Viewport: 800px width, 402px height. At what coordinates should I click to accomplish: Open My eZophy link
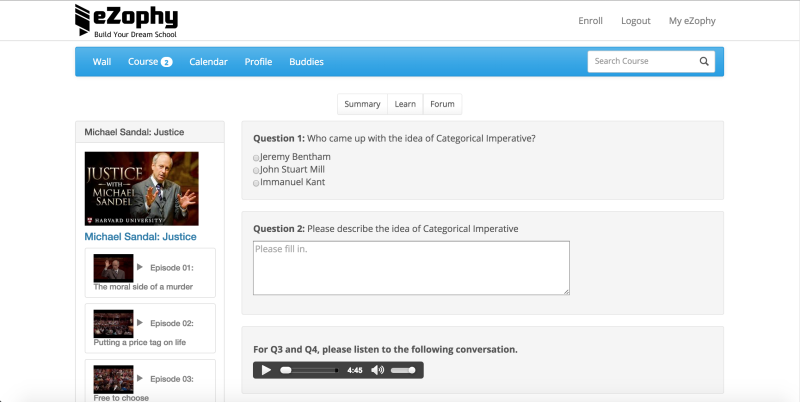click(x=692, y=21)
